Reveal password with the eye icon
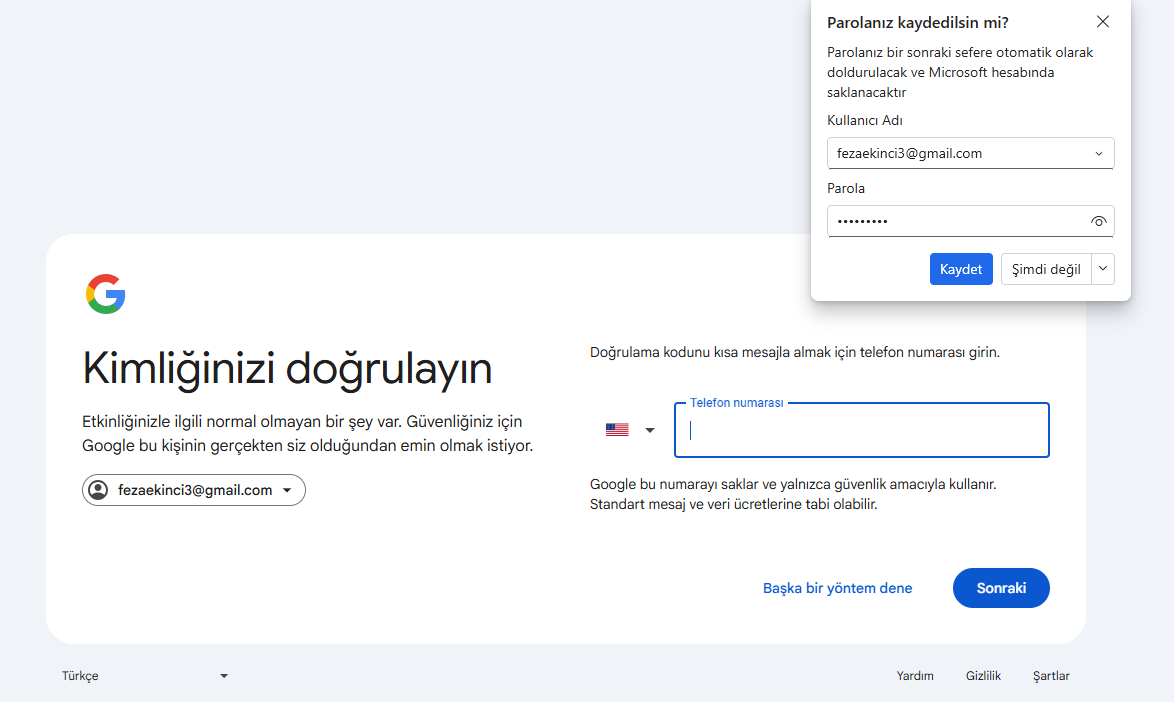Image resolution: width=1174 pixels, height=702 pixels. click(x=1098, y=222)
